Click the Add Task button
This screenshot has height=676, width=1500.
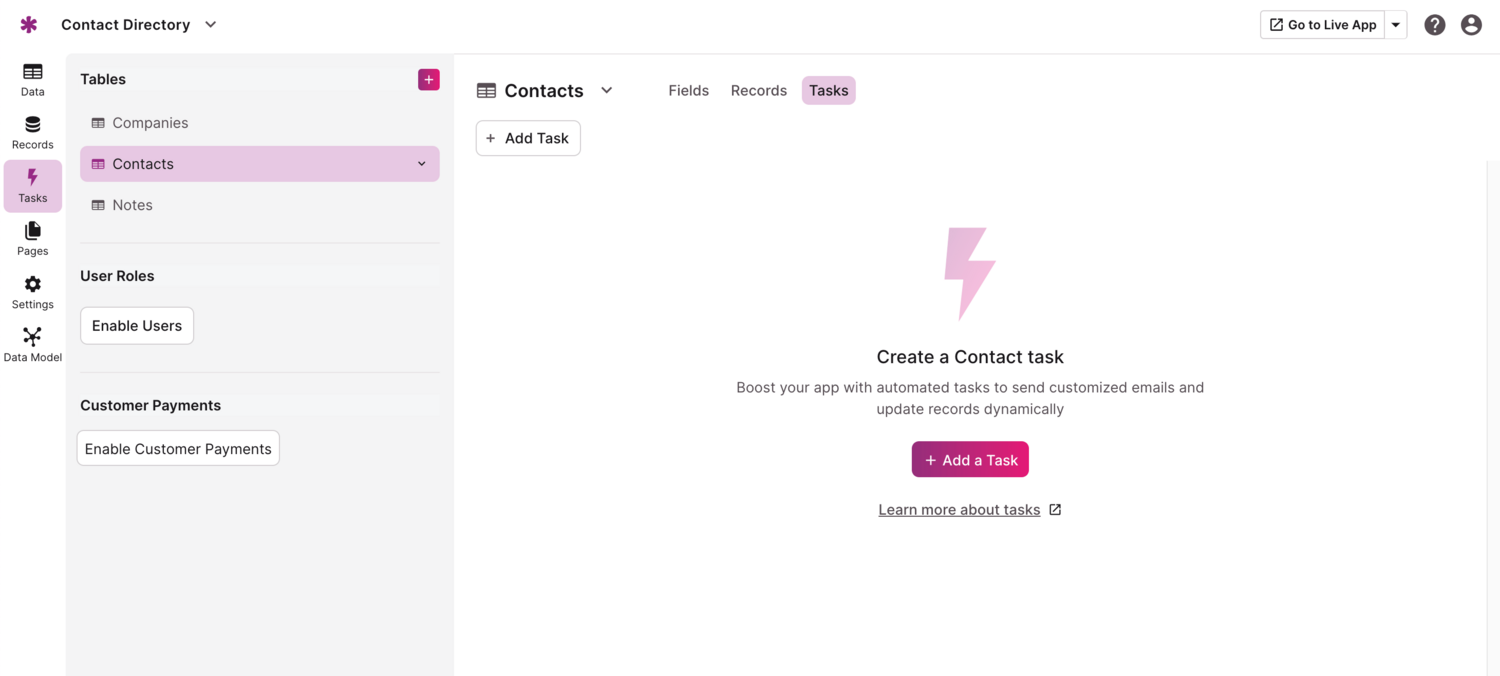point(528,138)
